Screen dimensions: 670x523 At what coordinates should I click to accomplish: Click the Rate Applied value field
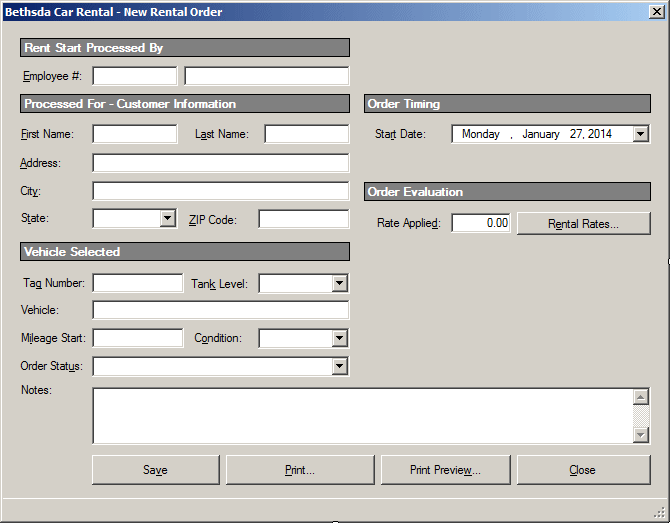481,223
